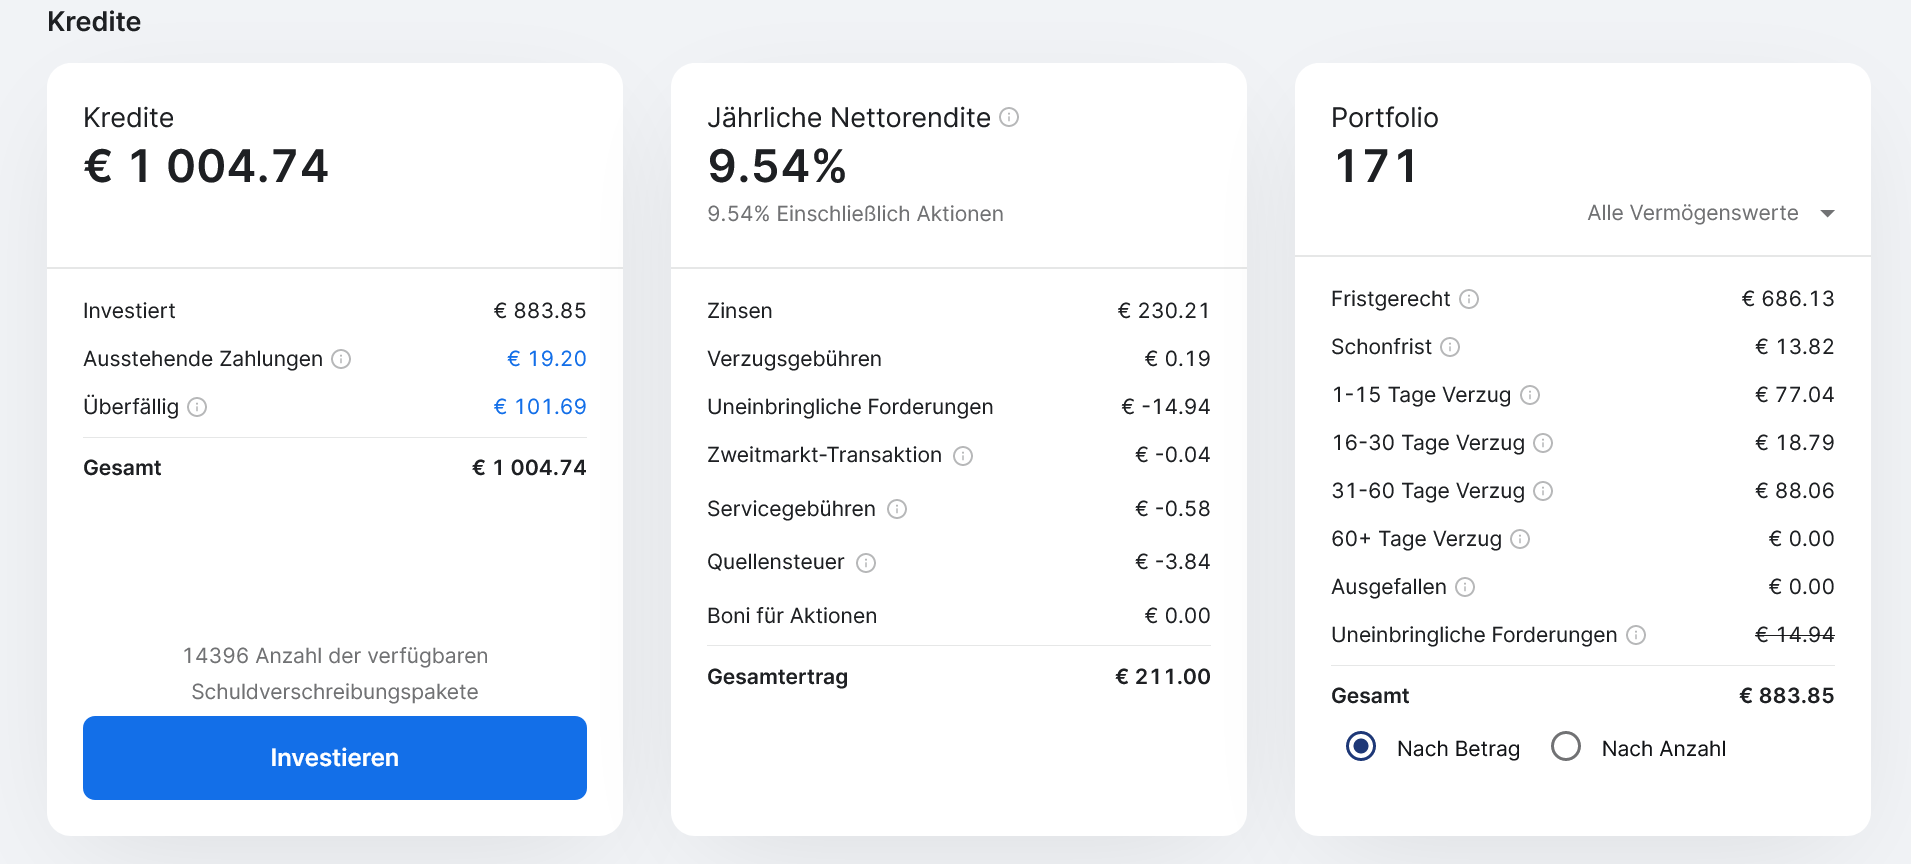Open info icon next to Jährliche Nettorendite
This screenshot has width=1911, height=864.
coord(1009,117)
